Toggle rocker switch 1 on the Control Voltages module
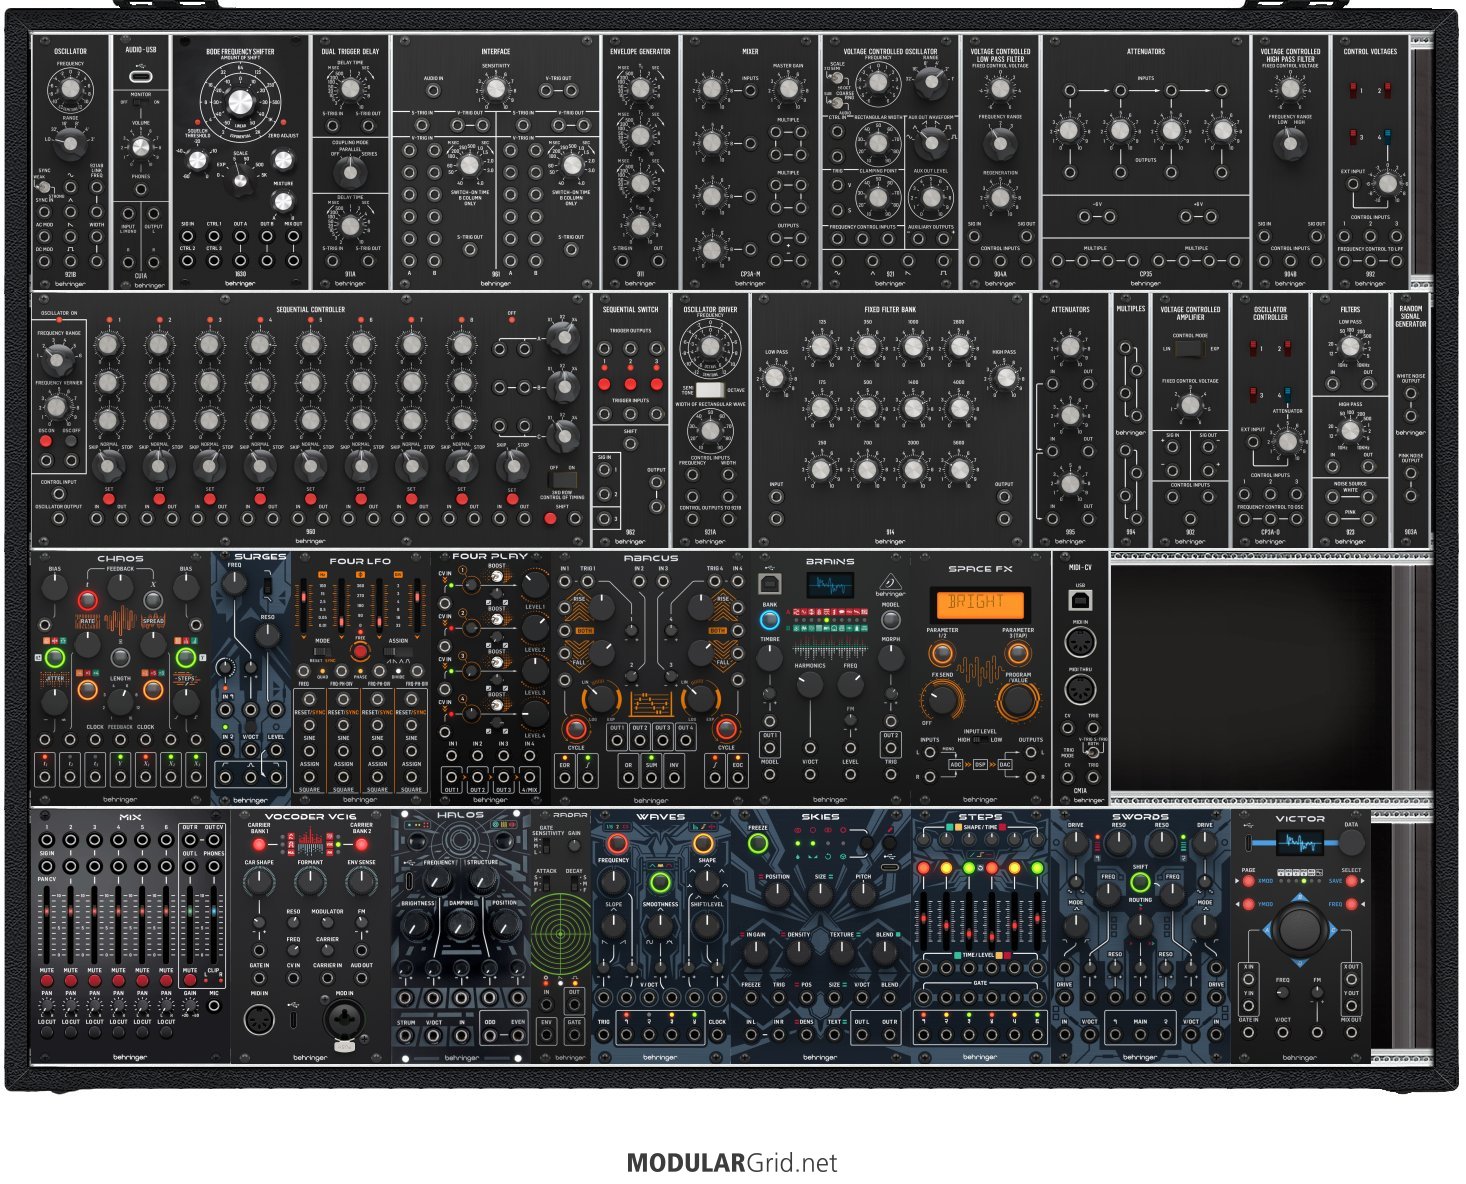Screen dimensions: 1466x1184 coord(1355,91)
